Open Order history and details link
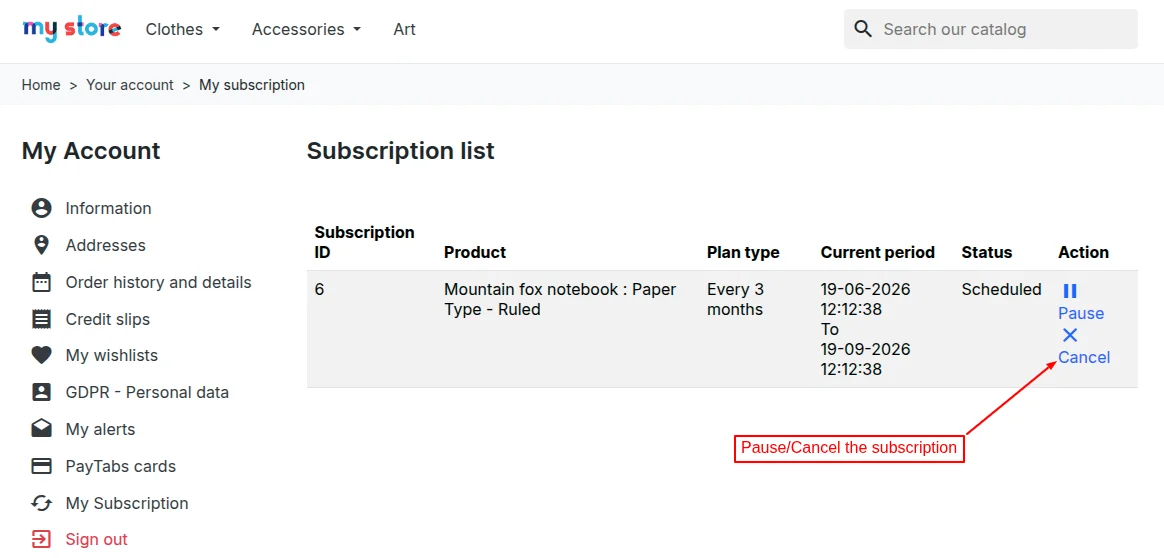The image size is (1164, 558). (158, 282)
